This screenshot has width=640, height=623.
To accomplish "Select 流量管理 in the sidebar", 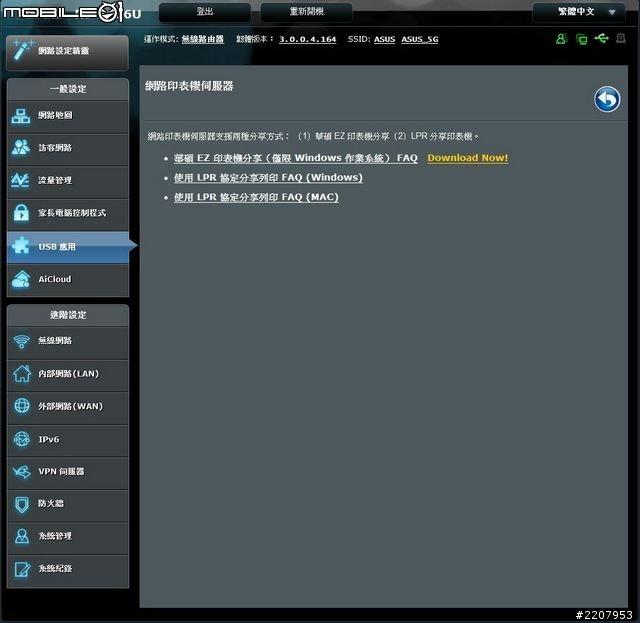I will (x=67, y=181).
